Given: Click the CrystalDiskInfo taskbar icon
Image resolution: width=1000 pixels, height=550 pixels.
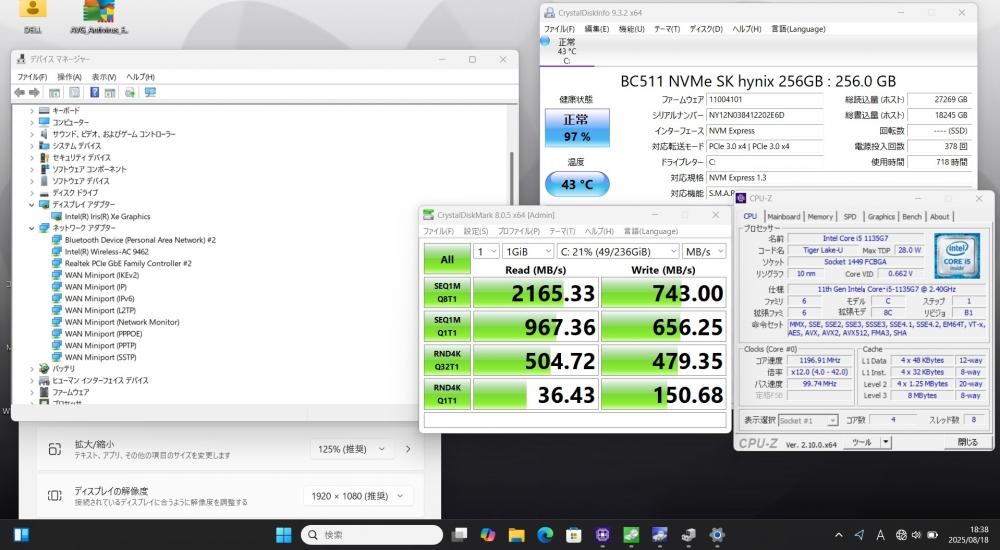Looking at the screenshot, I should [x=659, y=535].
